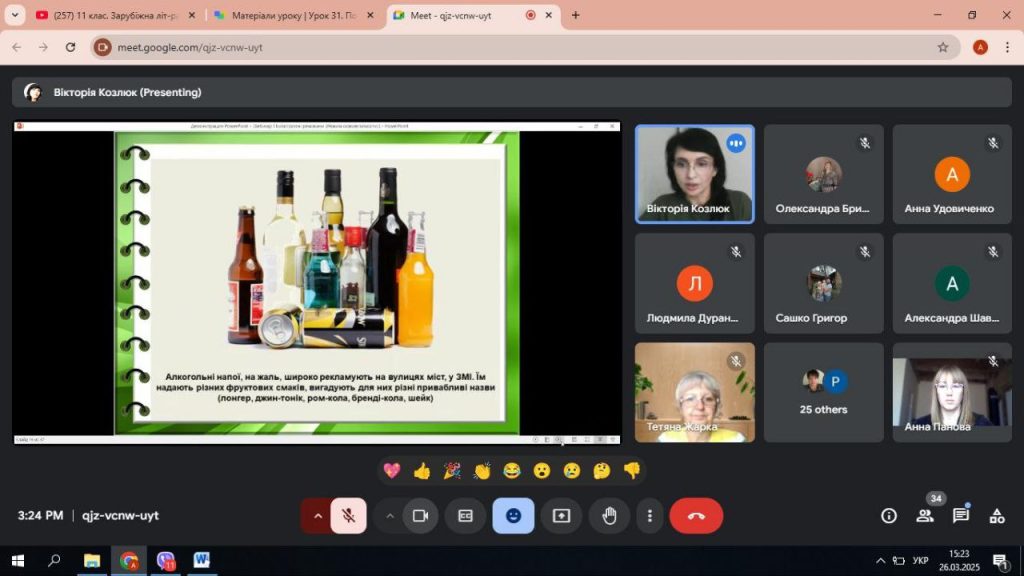Send thumbs up emoji reaction
Viewport: 1024px width, 576px height.
tap(421, 470)
